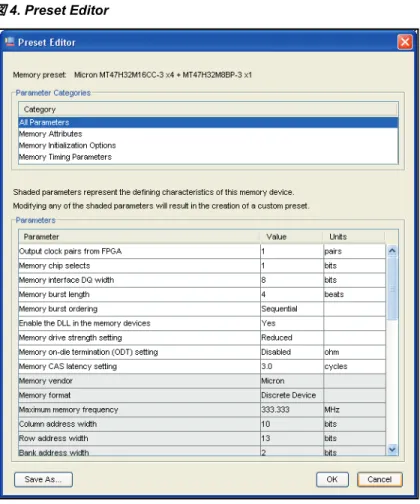
Task: Click the 'ohm' units cell
Action: (355, 352)
